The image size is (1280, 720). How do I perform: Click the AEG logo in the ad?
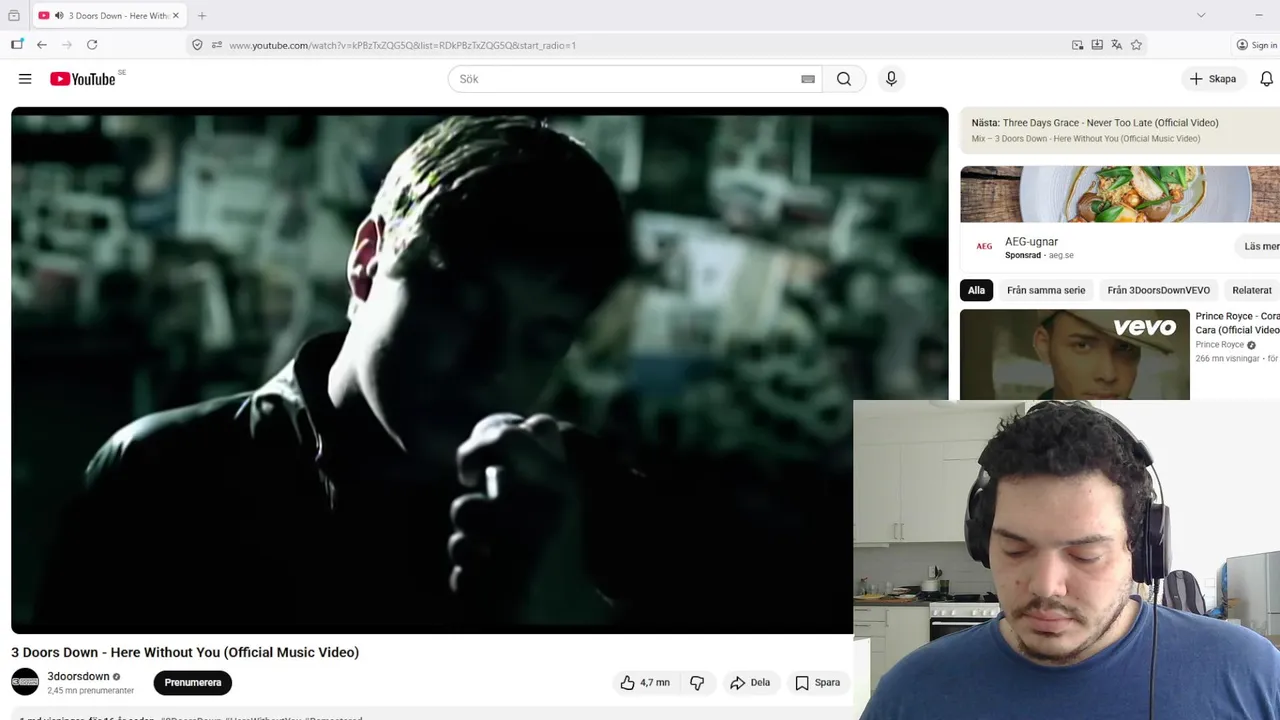[x=984, y=246]
